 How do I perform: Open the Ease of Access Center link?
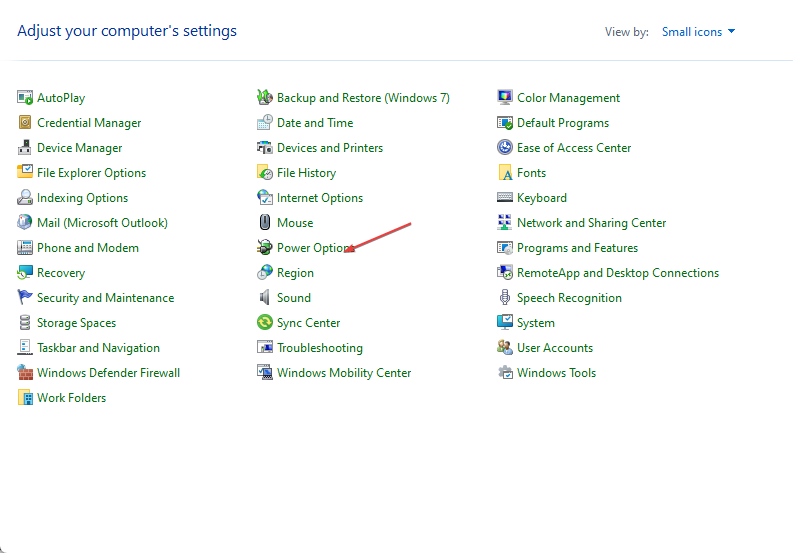click(x=574, y=148)
